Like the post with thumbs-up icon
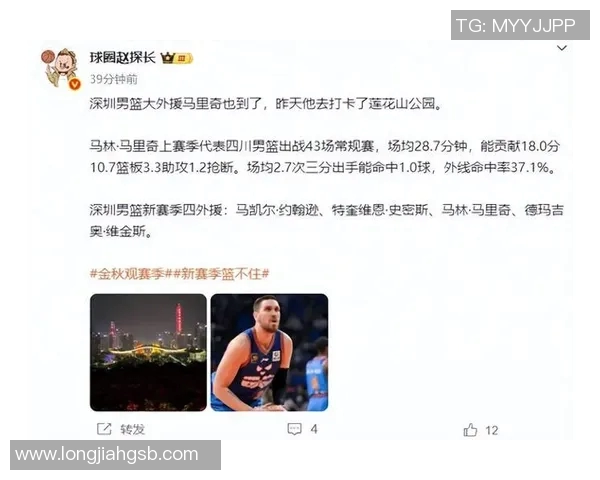Screen dimensions: 600x480 (x=470, y=430)
